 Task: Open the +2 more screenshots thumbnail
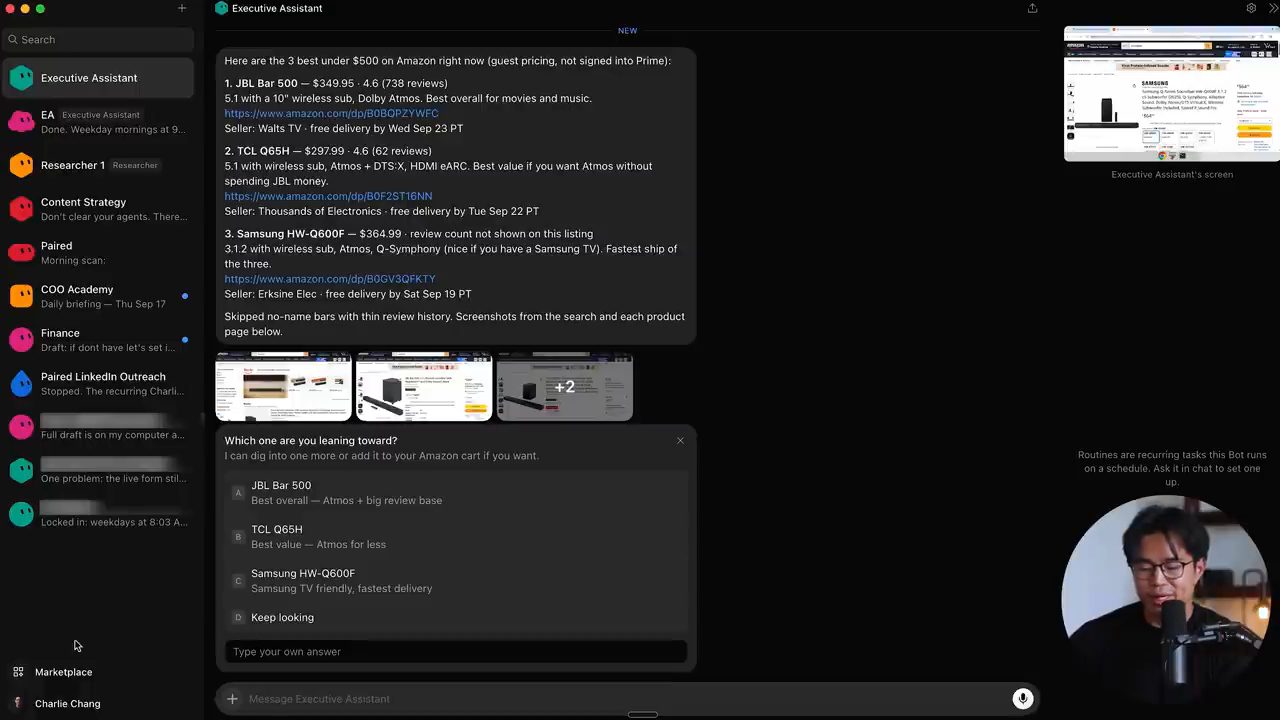click(565, 387)
